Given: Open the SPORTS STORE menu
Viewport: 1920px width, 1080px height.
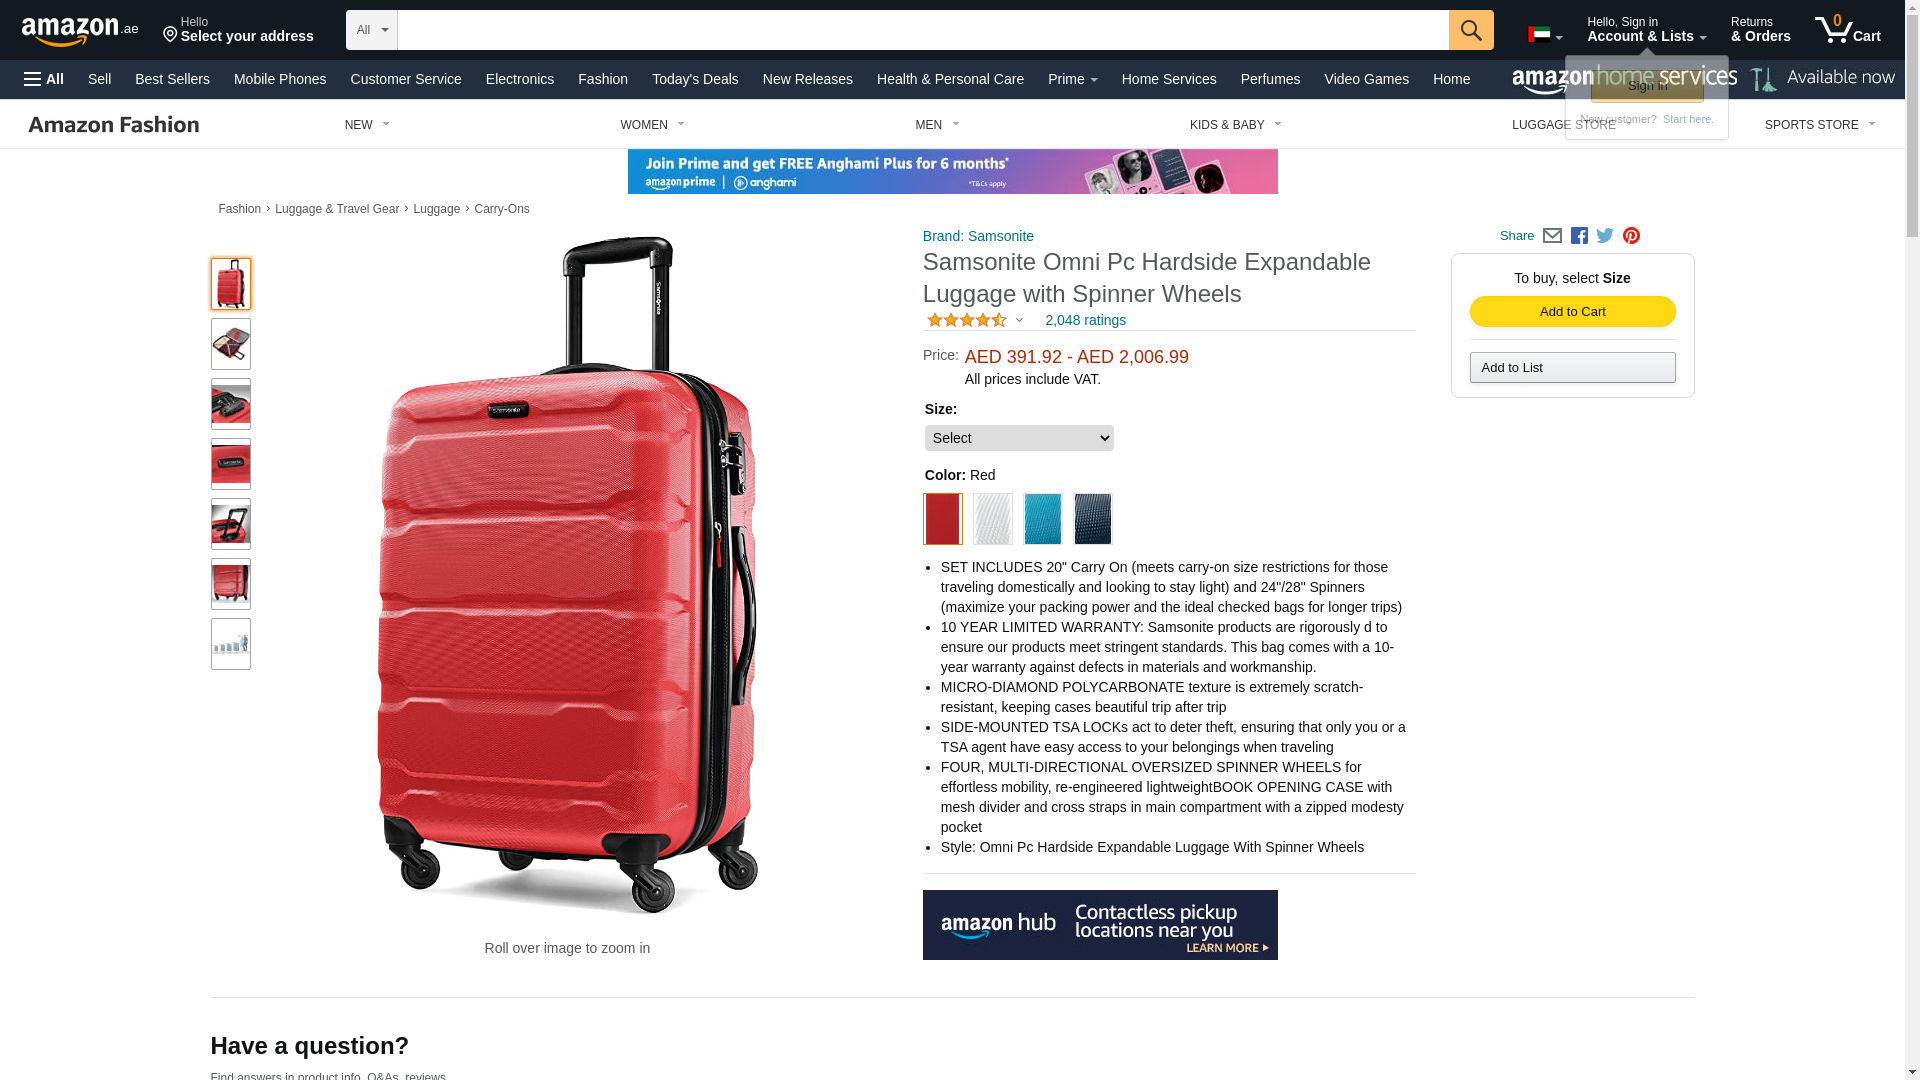Looking at the screenshot, I should click(x=1819, y=125).
